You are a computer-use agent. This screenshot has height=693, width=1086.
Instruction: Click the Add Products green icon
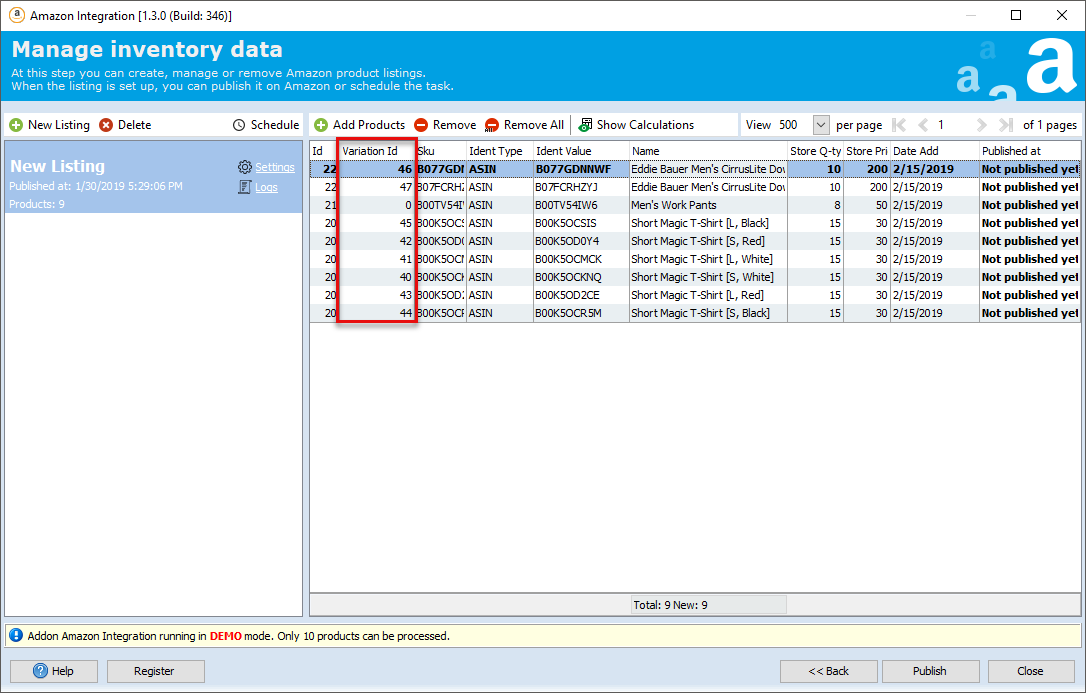tap(321, 125)
